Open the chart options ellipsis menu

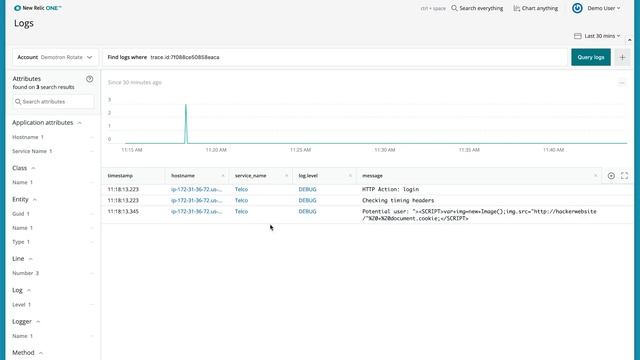point(622,83)
